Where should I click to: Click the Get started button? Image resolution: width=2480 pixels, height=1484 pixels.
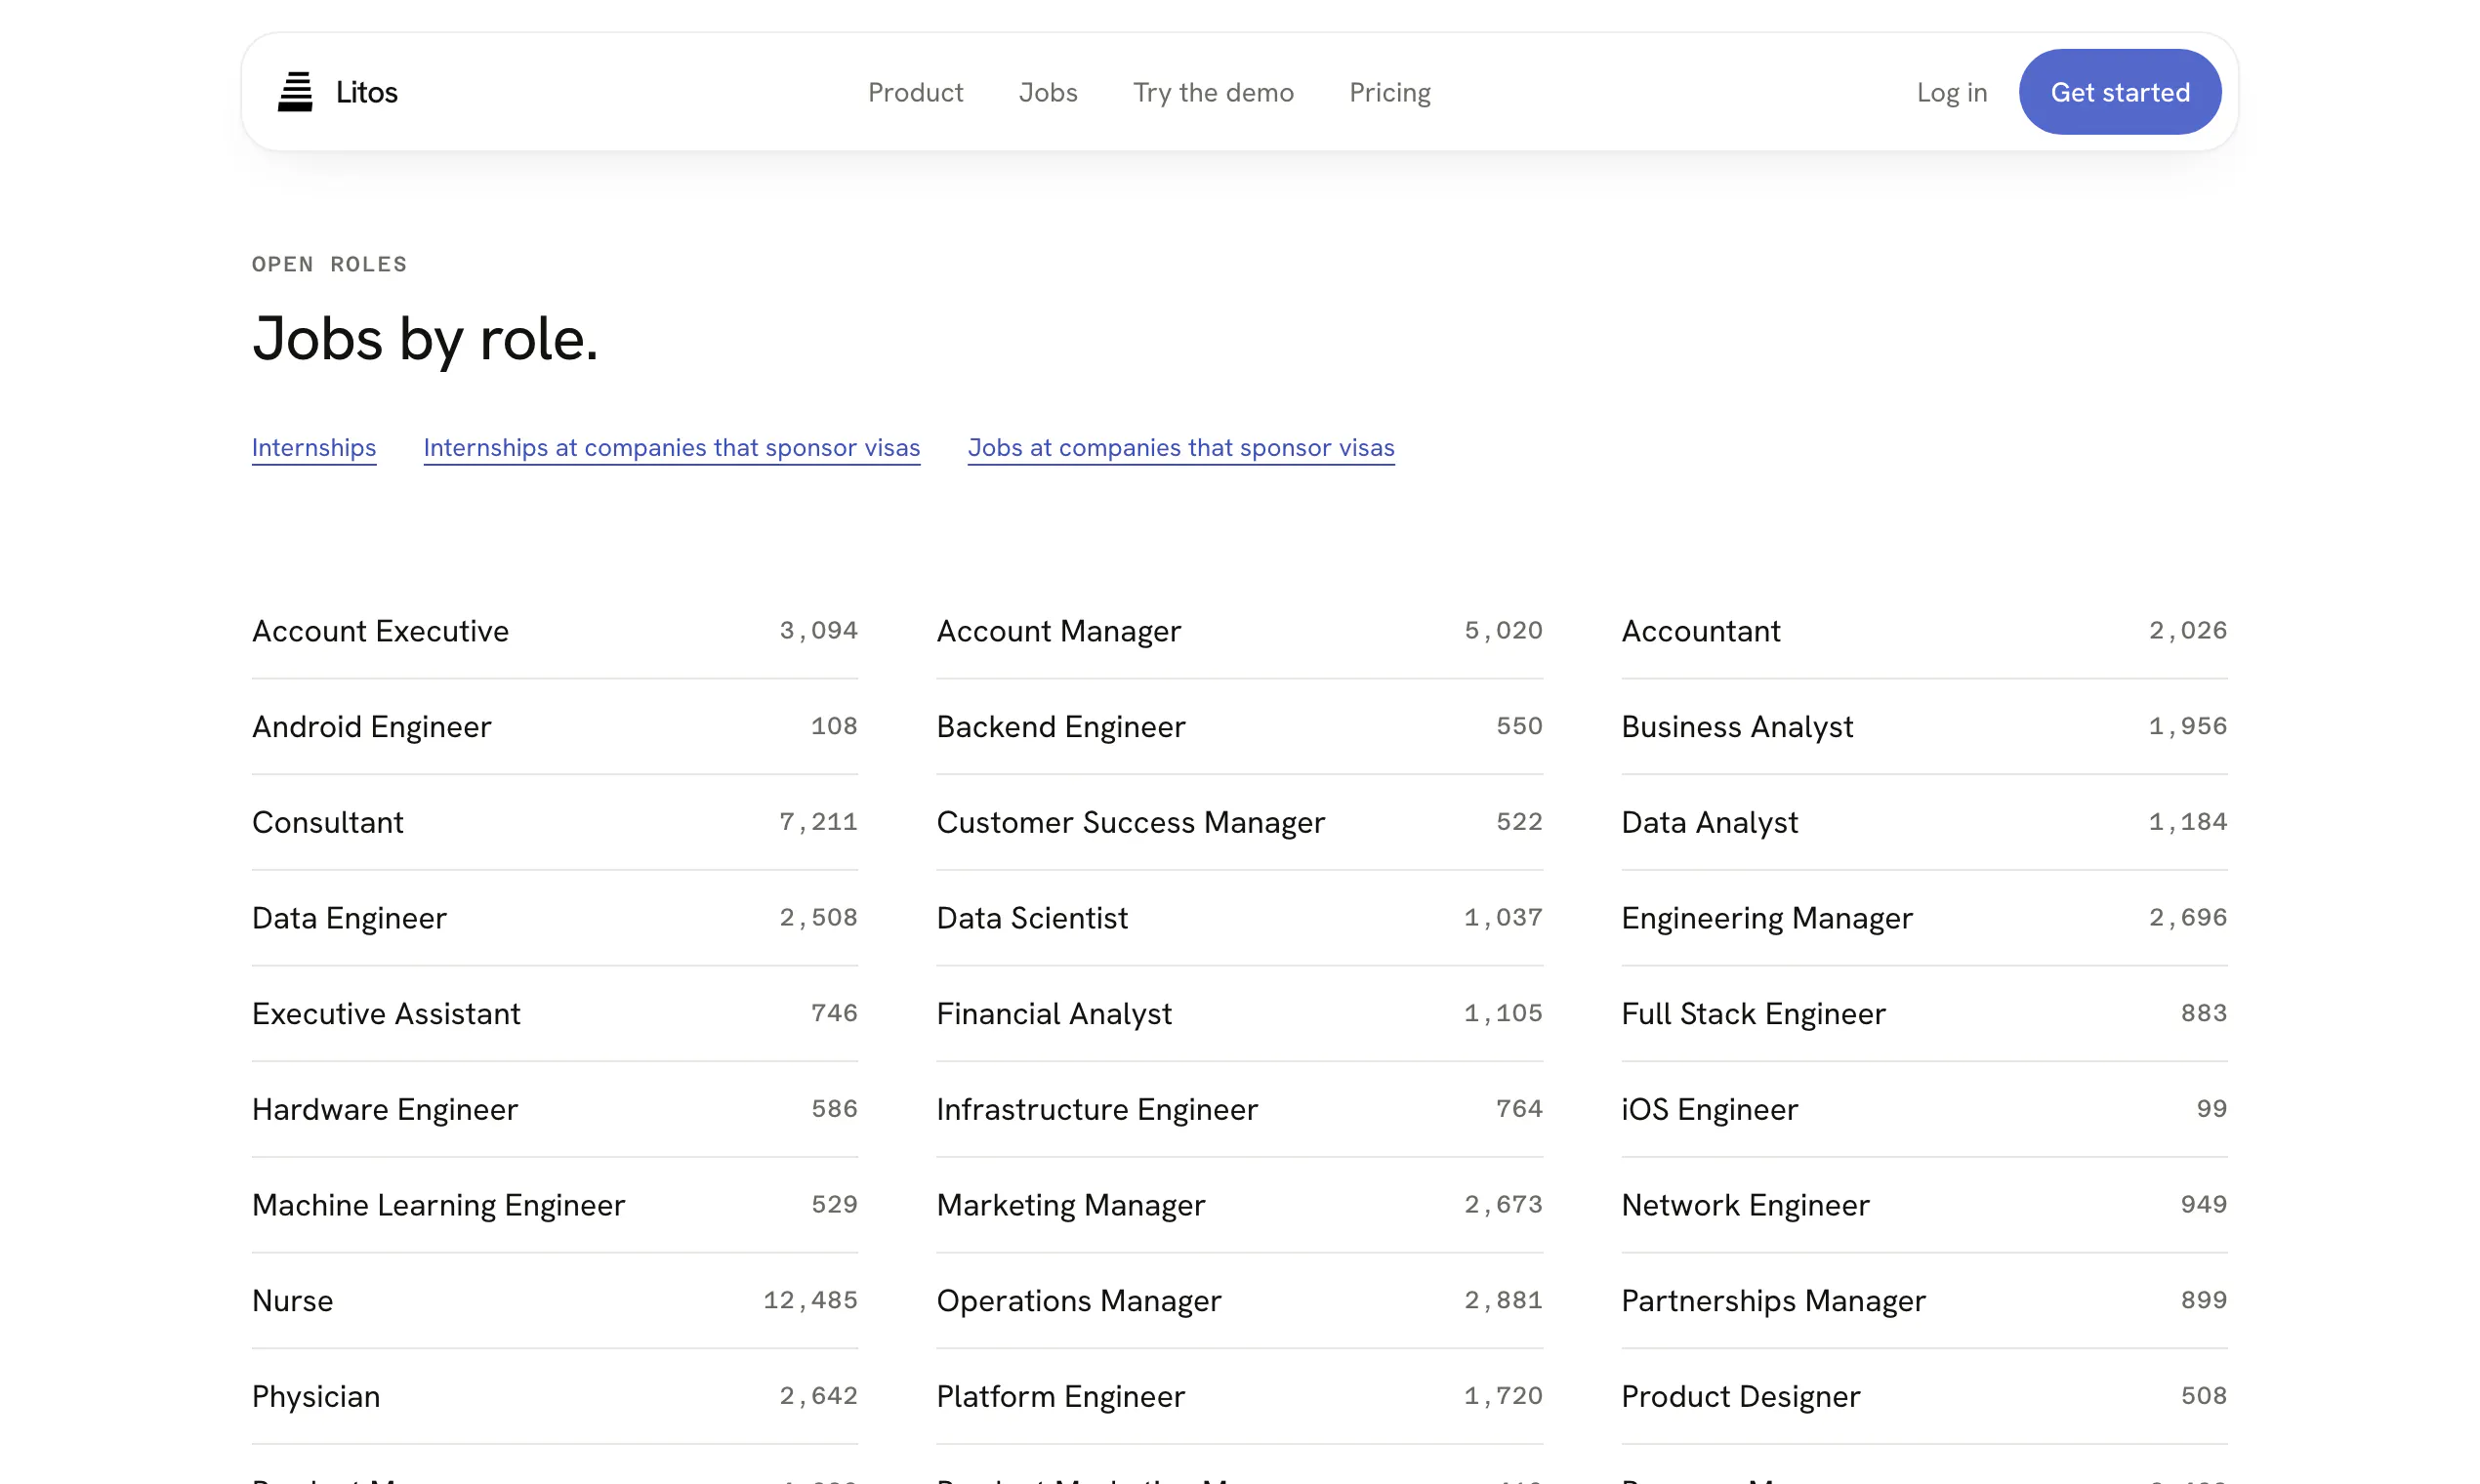coord(2120,92)
